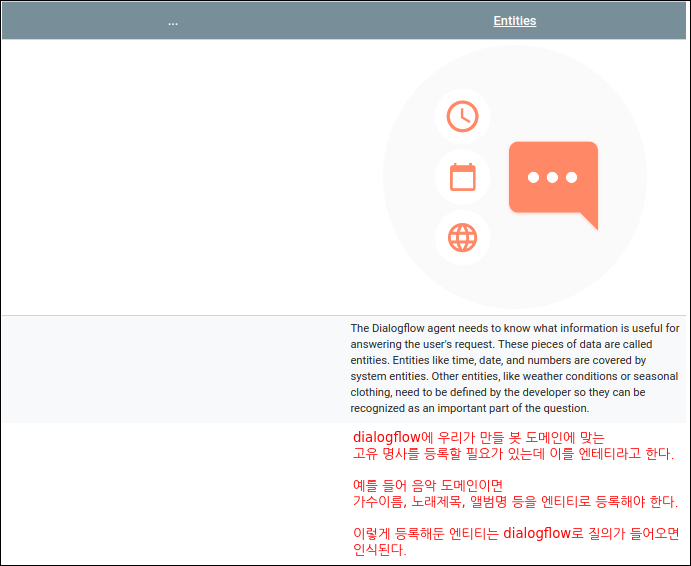Click the red word '인식된다.'
This screenshot has width=691, height=566.
pos(379,550)
